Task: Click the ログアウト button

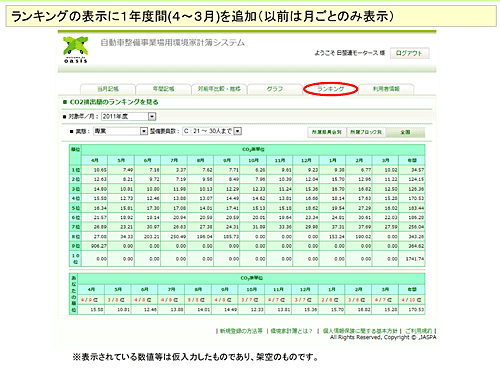Action: click(x=409, y=53)
